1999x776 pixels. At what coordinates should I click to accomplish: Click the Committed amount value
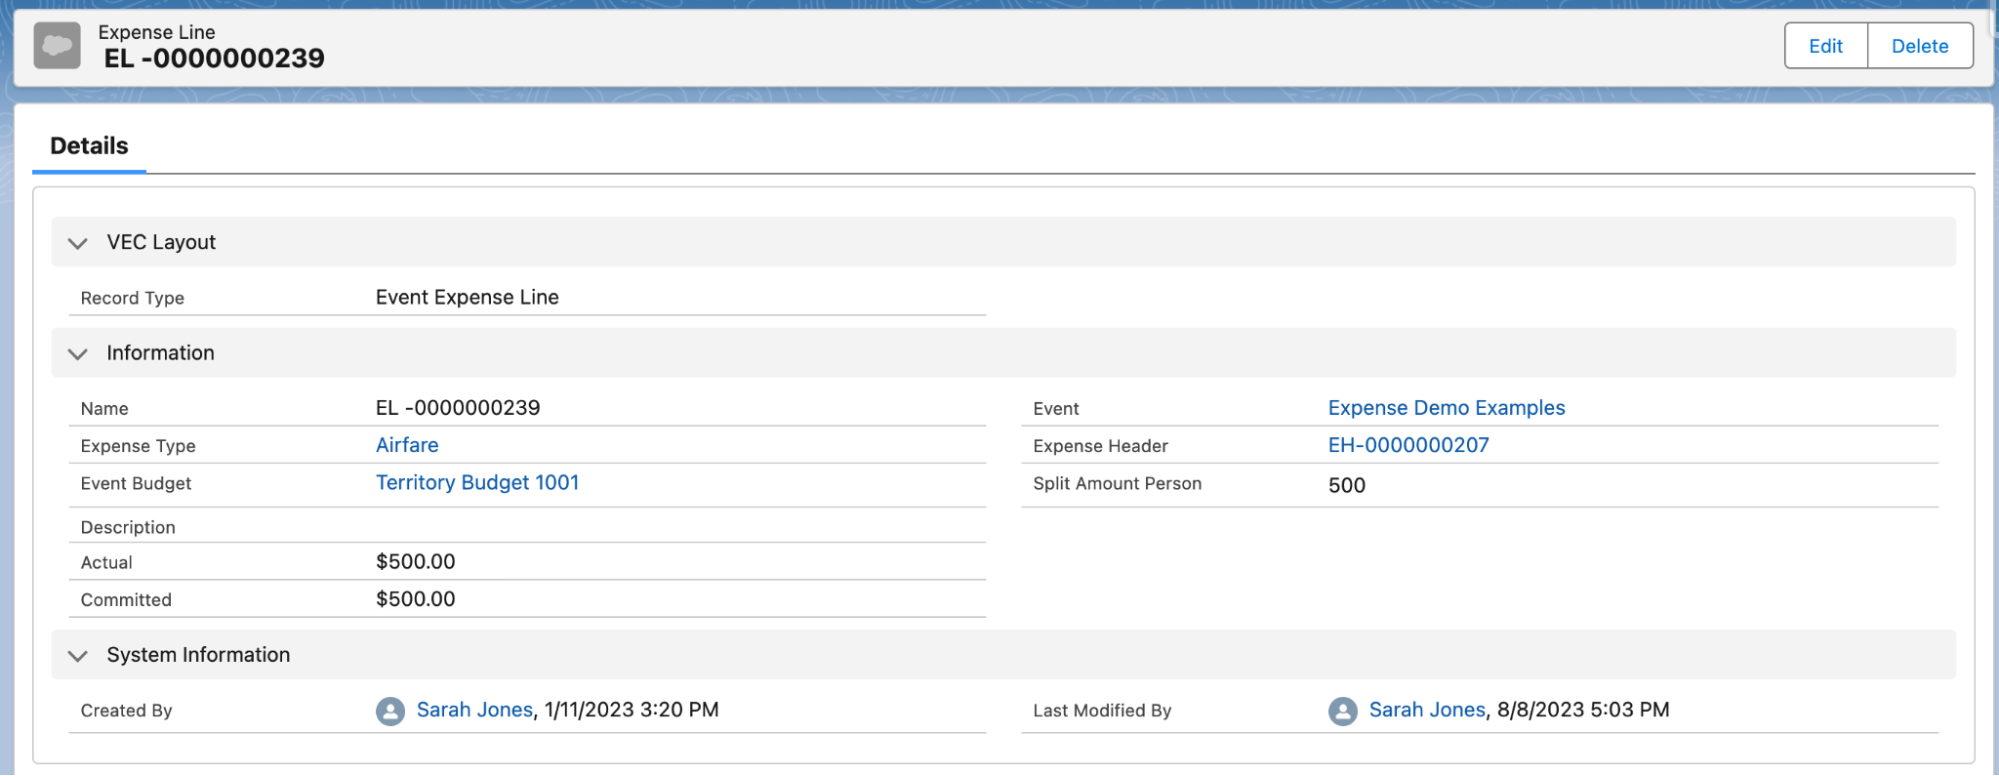coord(415,599)
